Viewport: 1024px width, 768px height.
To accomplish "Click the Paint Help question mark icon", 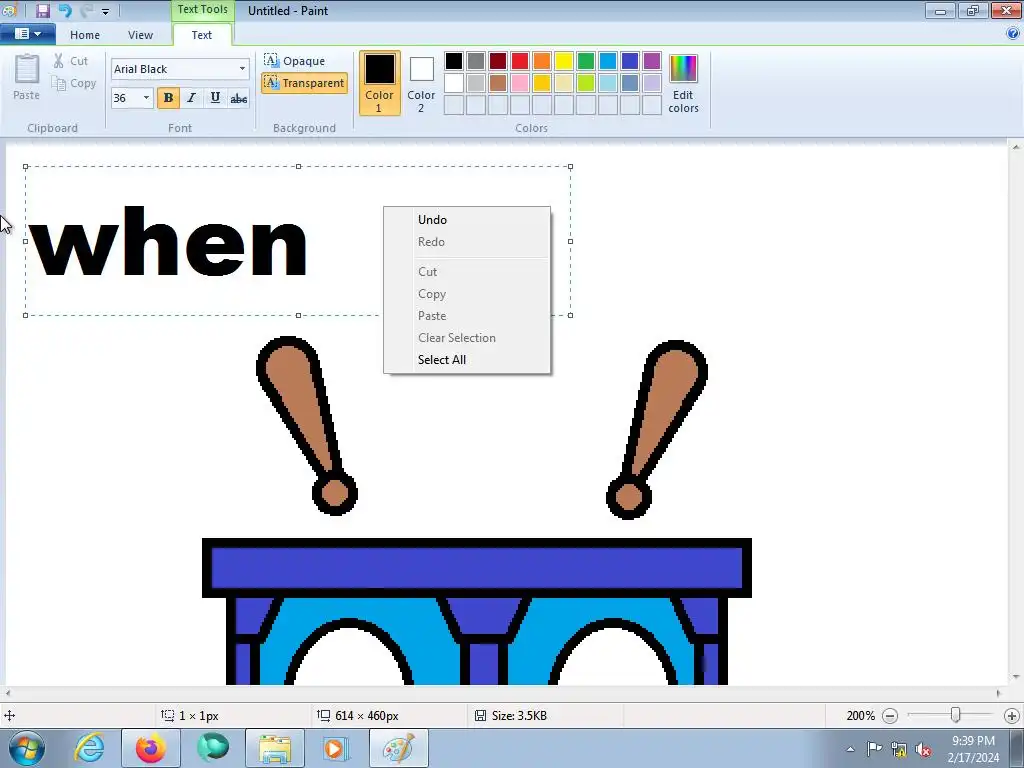I will [1013, 34].
